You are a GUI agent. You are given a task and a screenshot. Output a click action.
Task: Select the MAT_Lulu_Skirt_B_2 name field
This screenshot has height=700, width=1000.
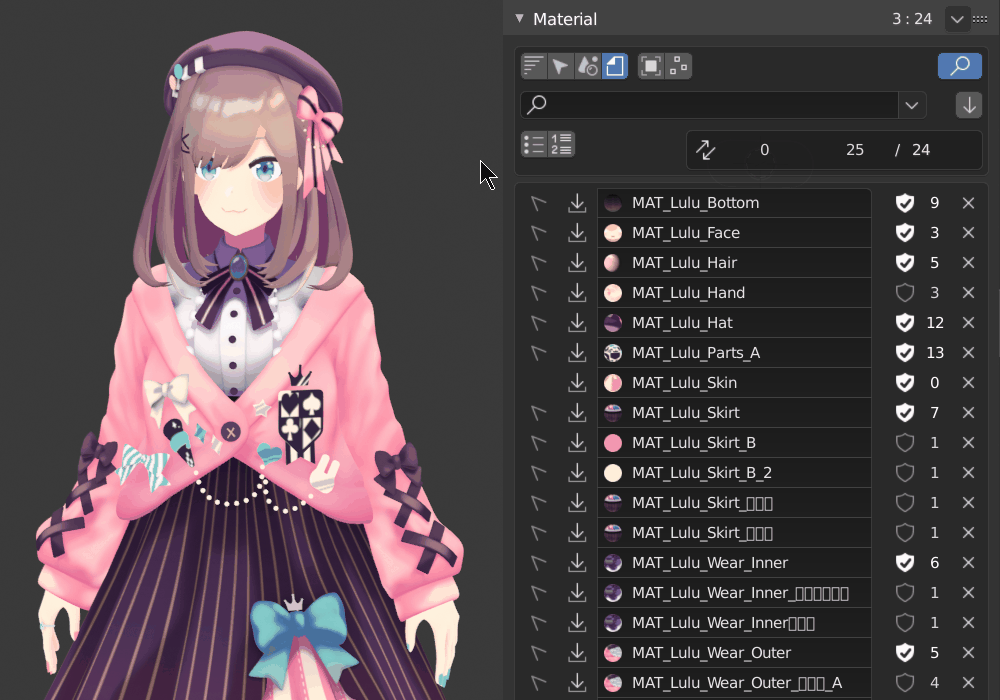pyautogui.click(x=734, y=472)
